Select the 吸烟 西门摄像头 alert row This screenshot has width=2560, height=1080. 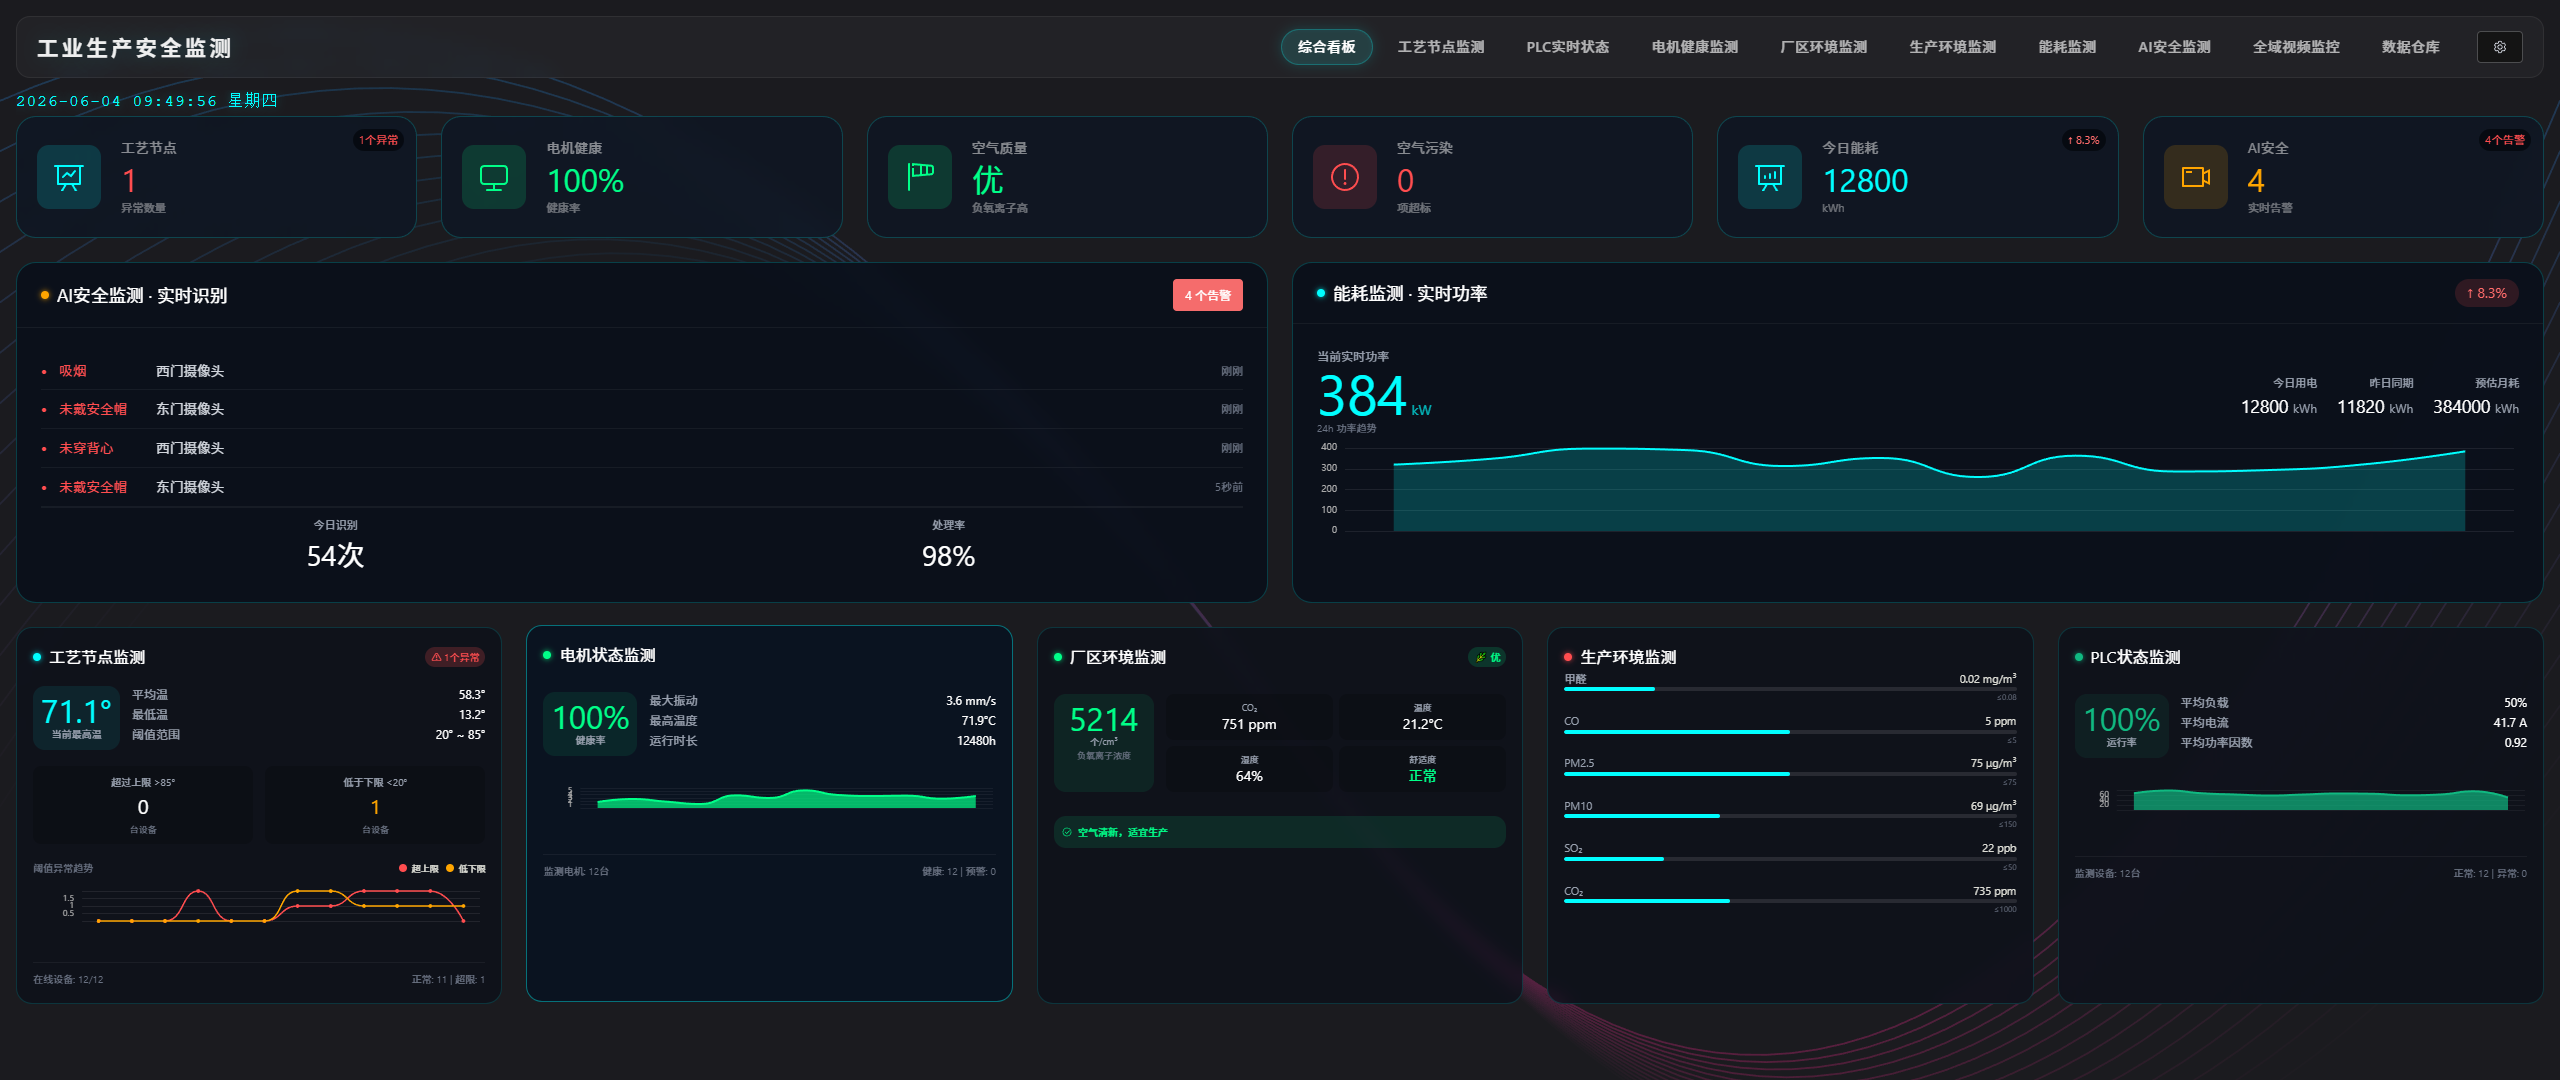[x=642, y=371]
